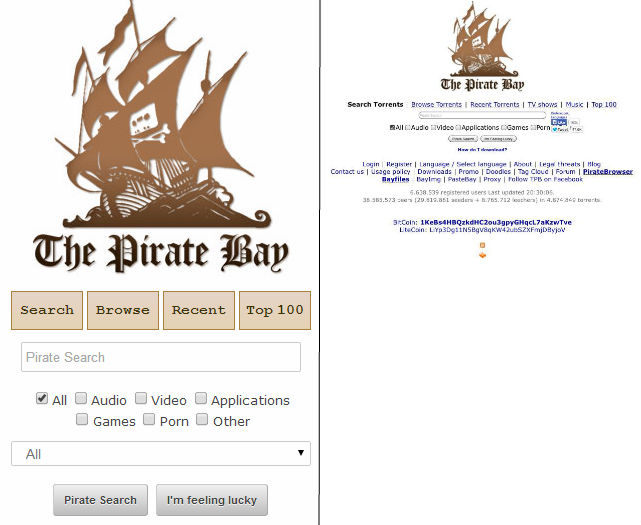The height and width of the screenshot is (525, 641).
Task: Click the small I'm Feeling Lucky button on desktop page
Action: (x=498, y=139)
